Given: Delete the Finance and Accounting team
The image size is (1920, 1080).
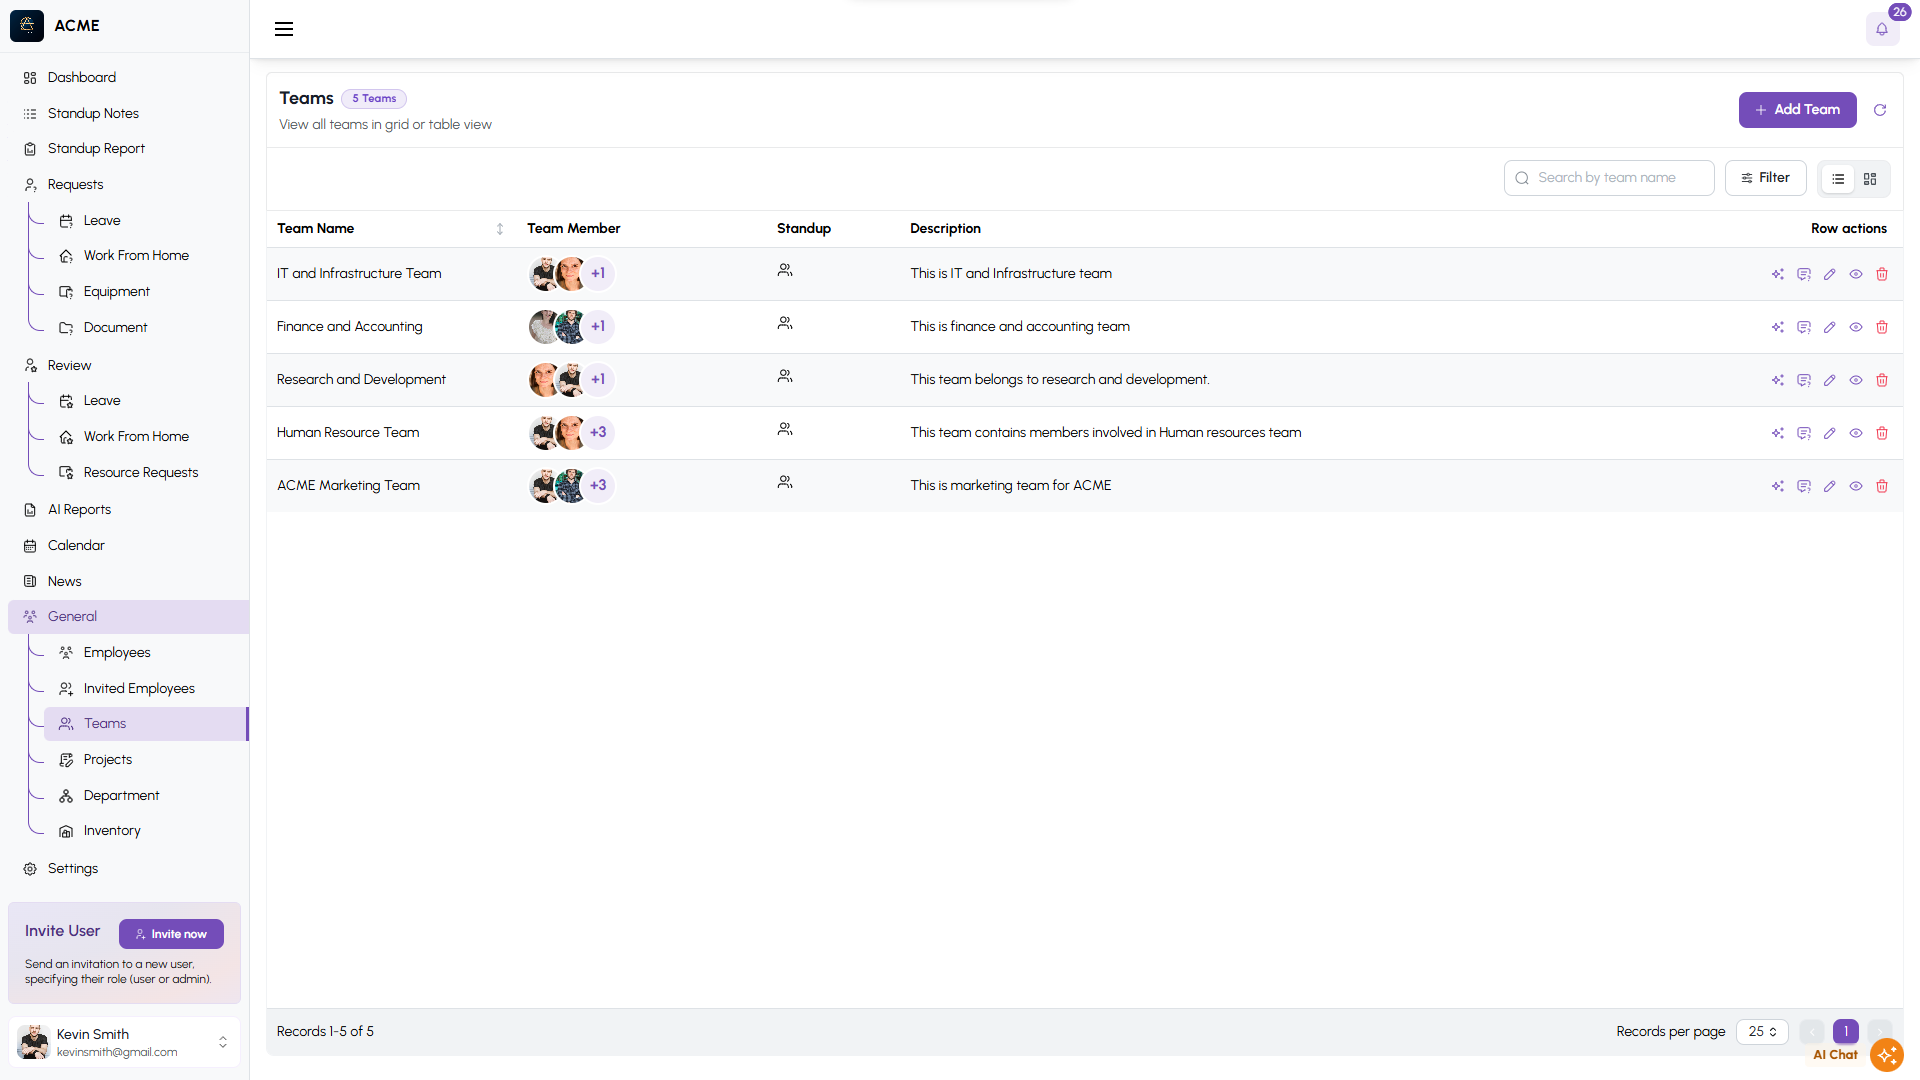Looking at the screenshot, I should tap(1882, 327).
